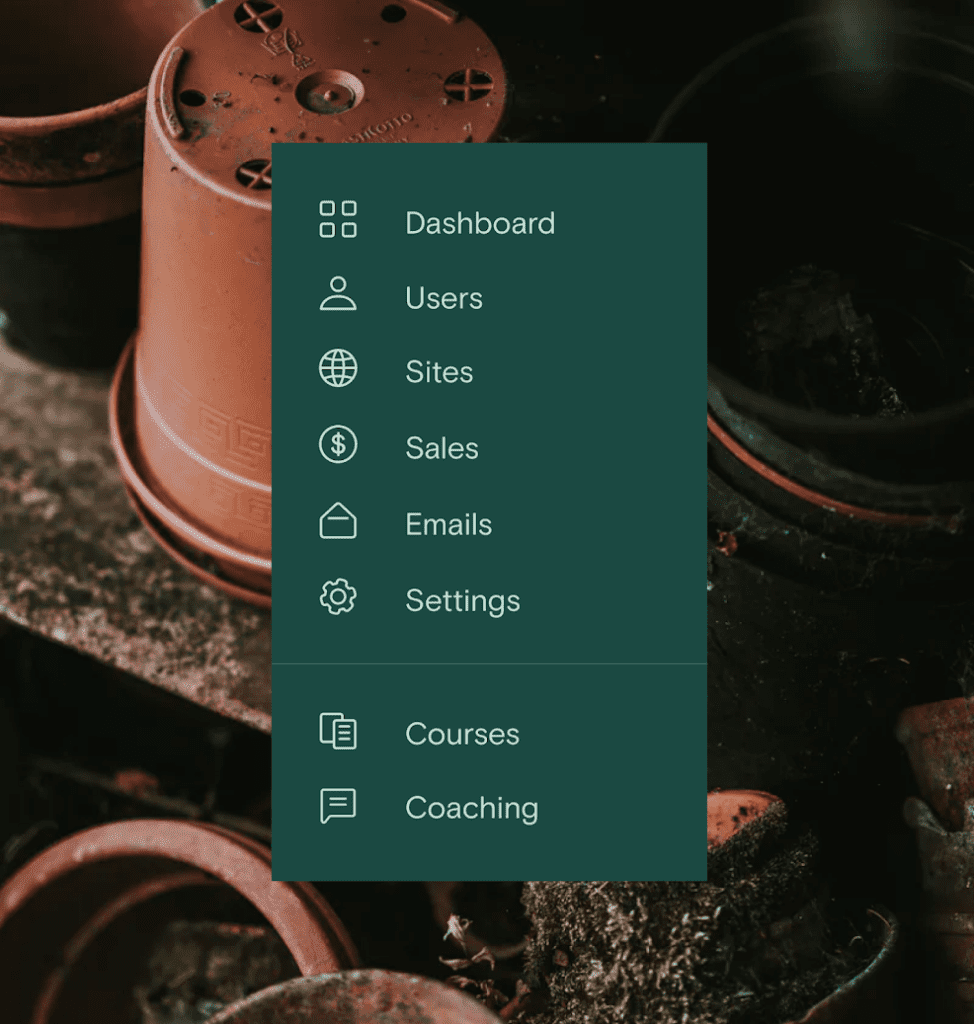Select the Emails text label
Viewport: 974px width, 1024px height.
(448, 524)
